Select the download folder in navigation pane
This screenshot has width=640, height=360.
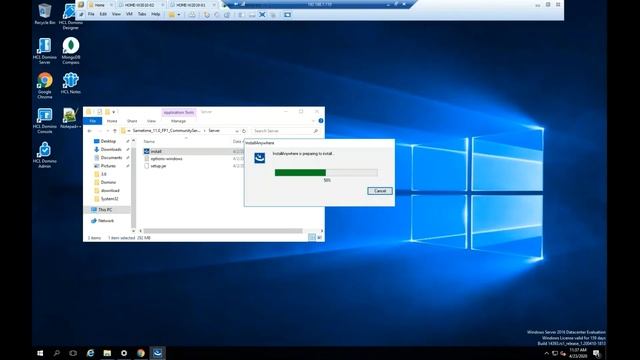[110, 191]
